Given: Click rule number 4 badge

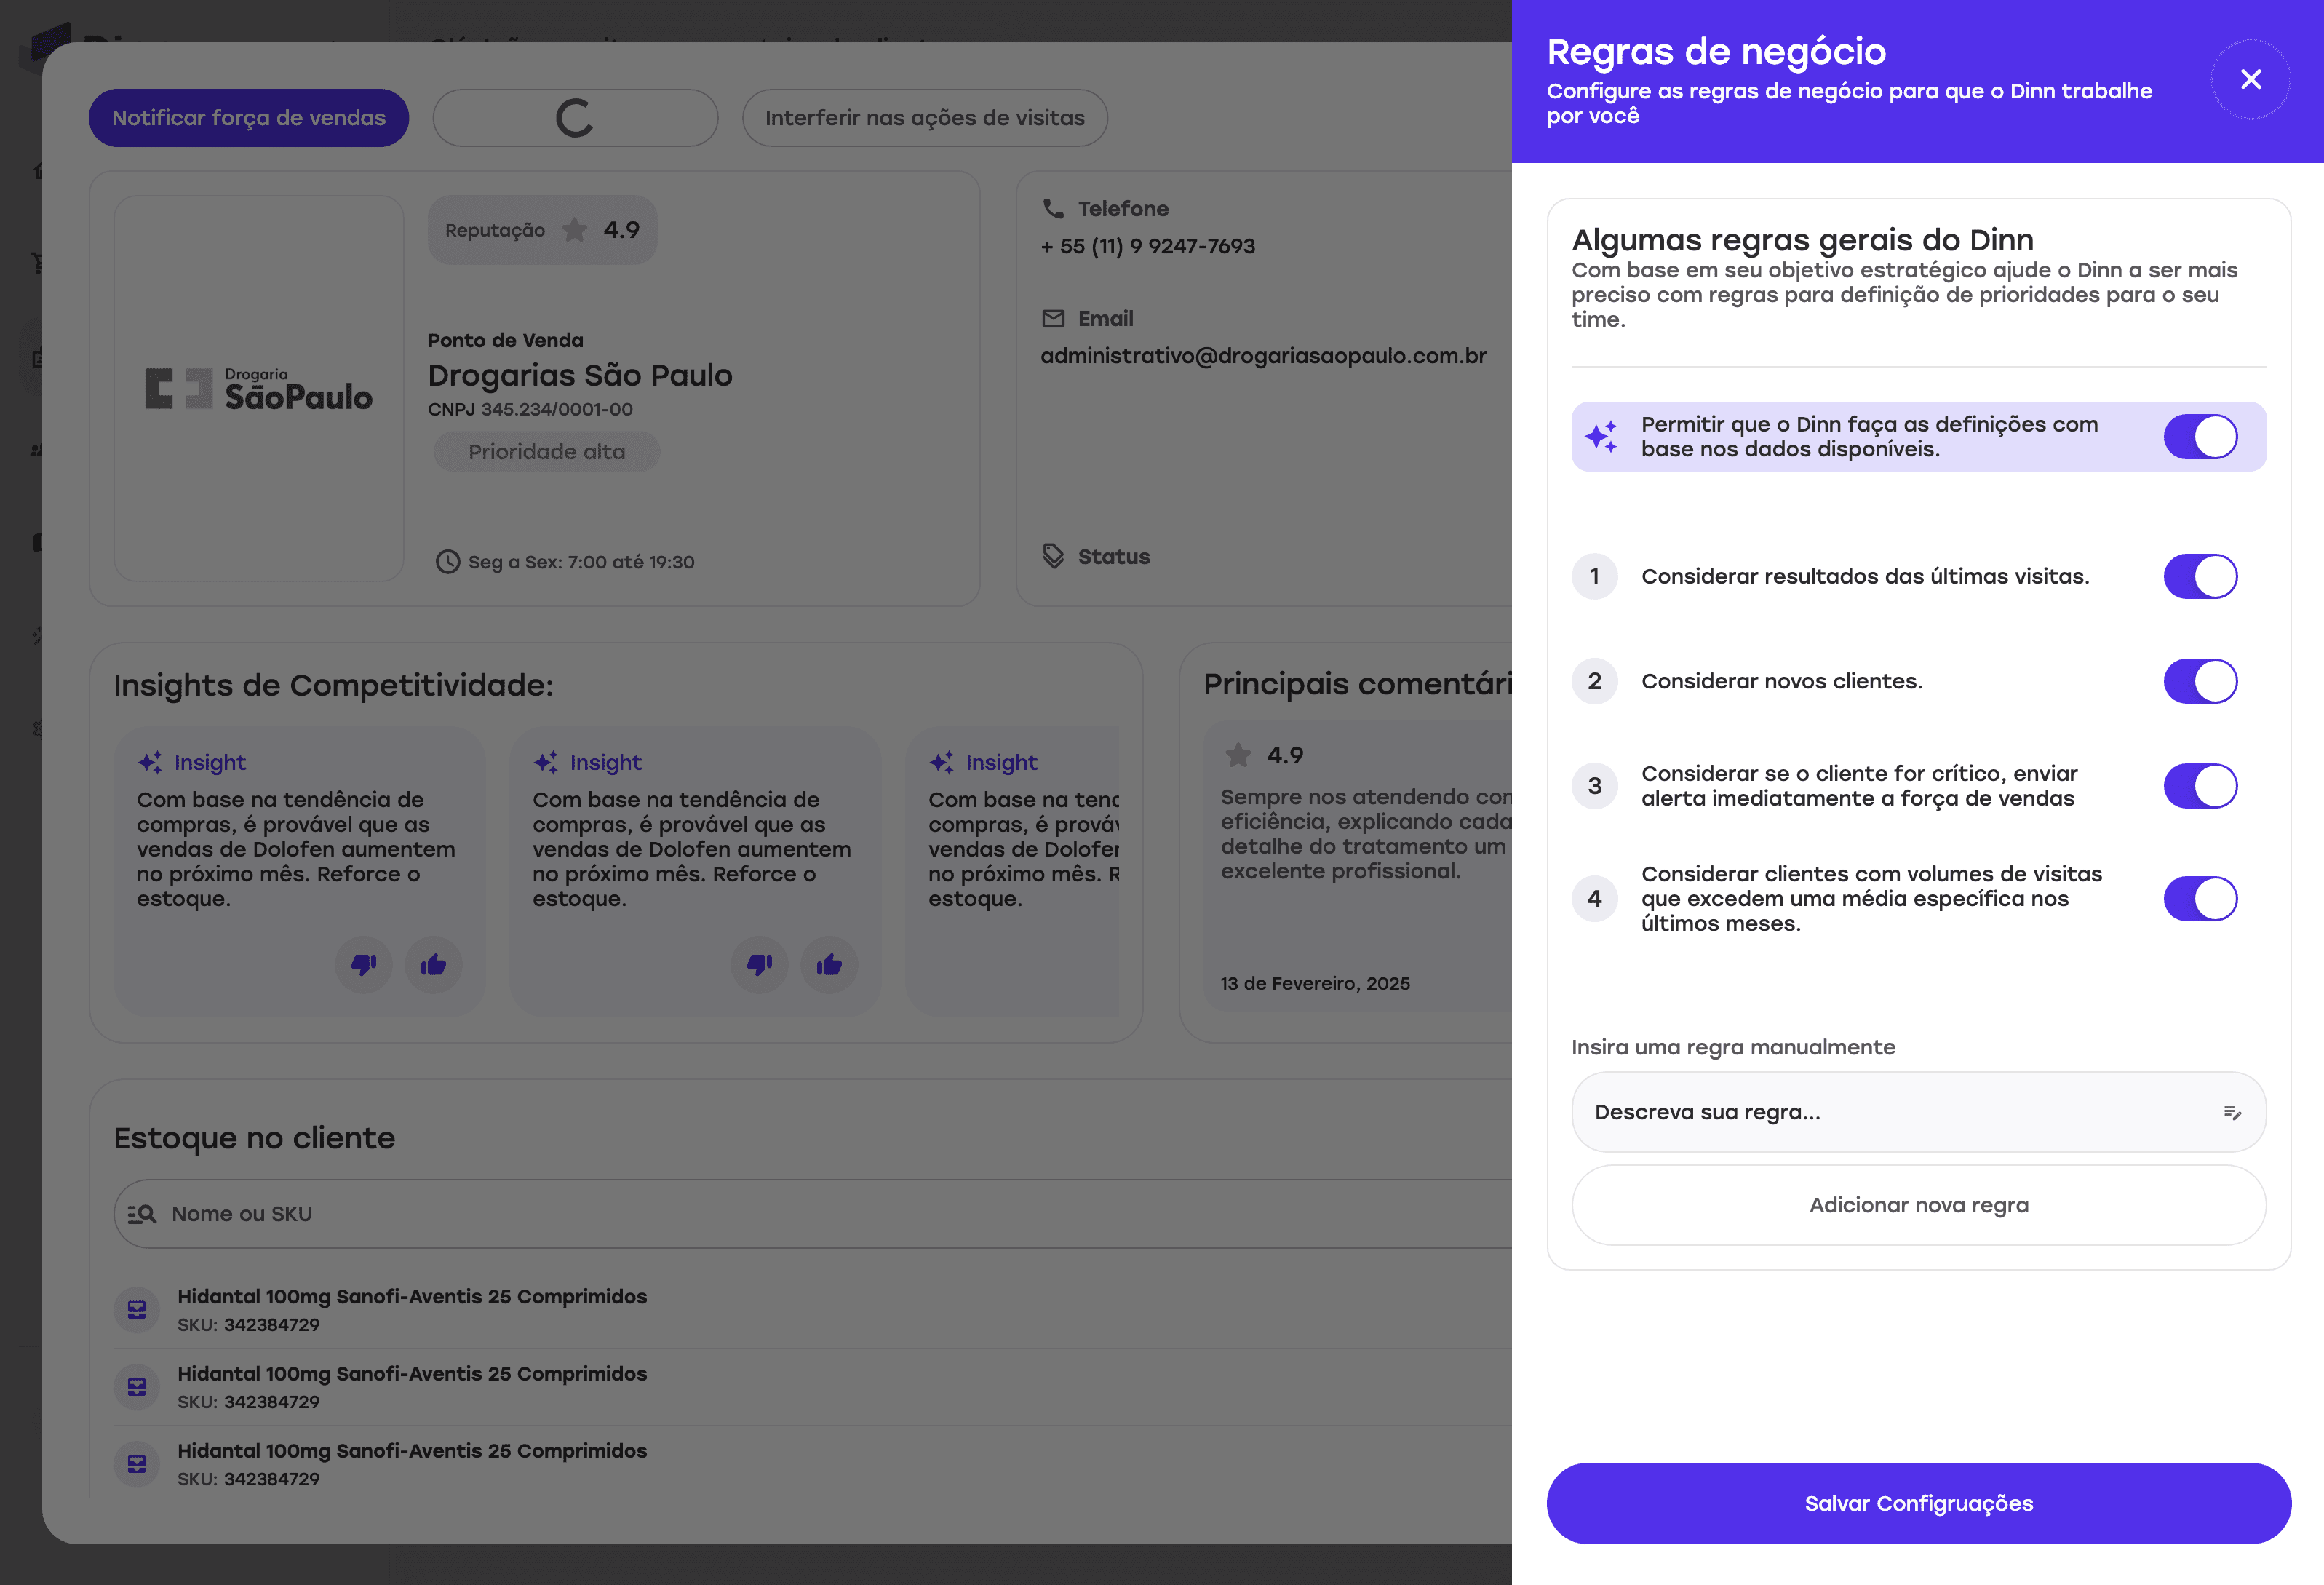Looking at the screenshot, I should pos(1595,898).
